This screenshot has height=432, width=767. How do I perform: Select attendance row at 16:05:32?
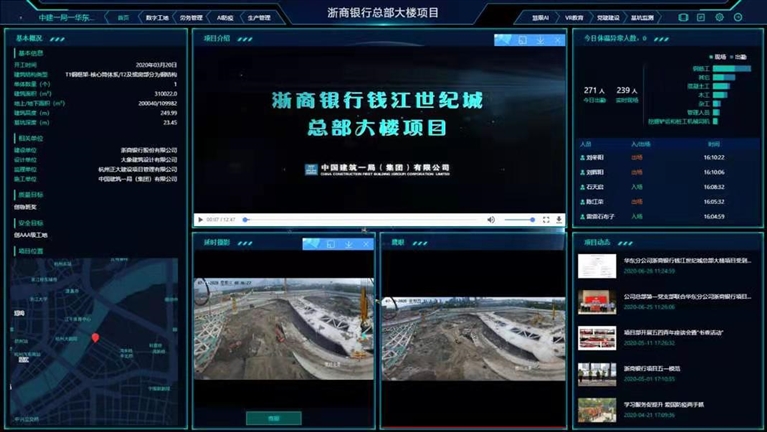coord(669,202)
